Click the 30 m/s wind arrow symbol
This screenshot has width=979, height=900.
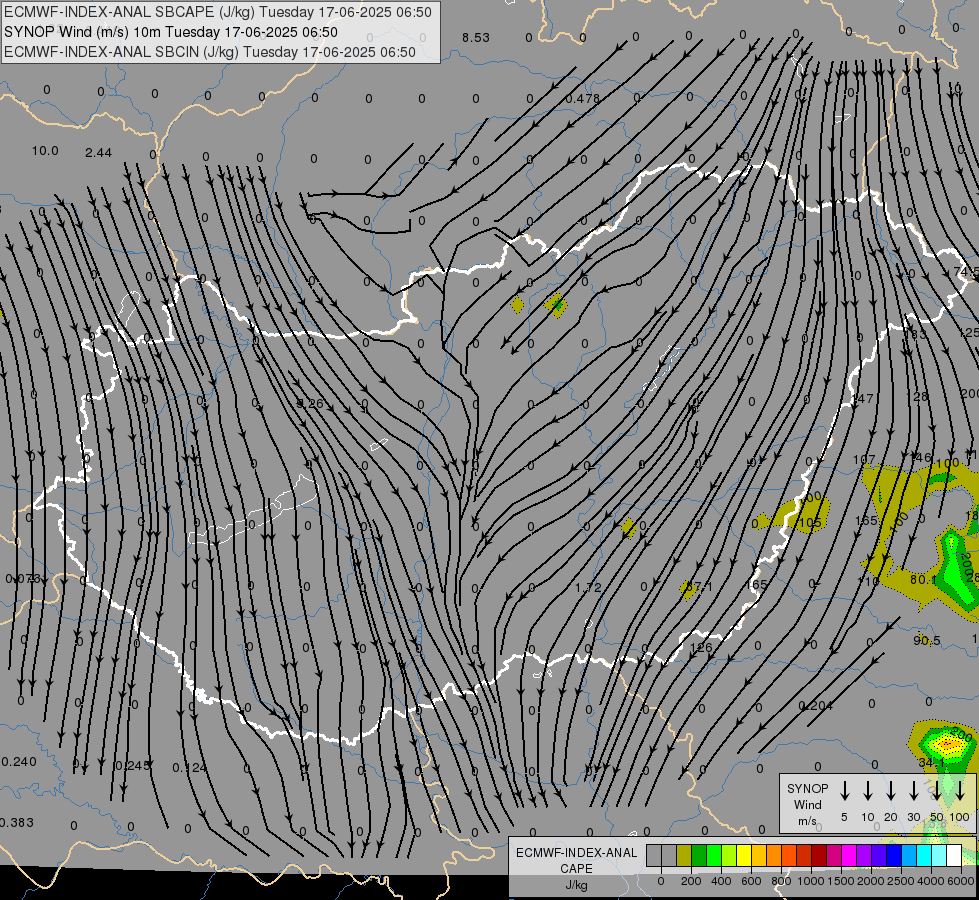pos(913,790)
